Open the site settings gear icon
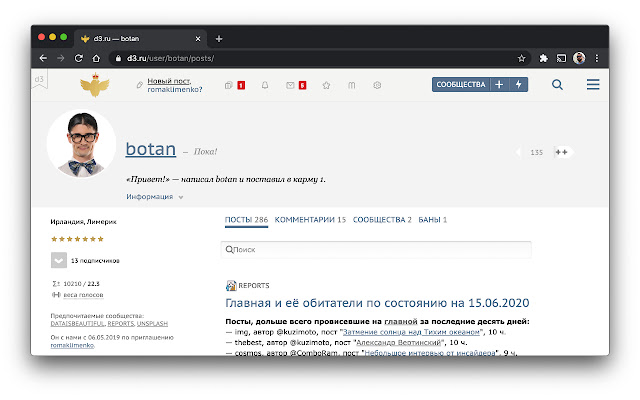This screenshot has height=400, width=640. pos(377,85)
